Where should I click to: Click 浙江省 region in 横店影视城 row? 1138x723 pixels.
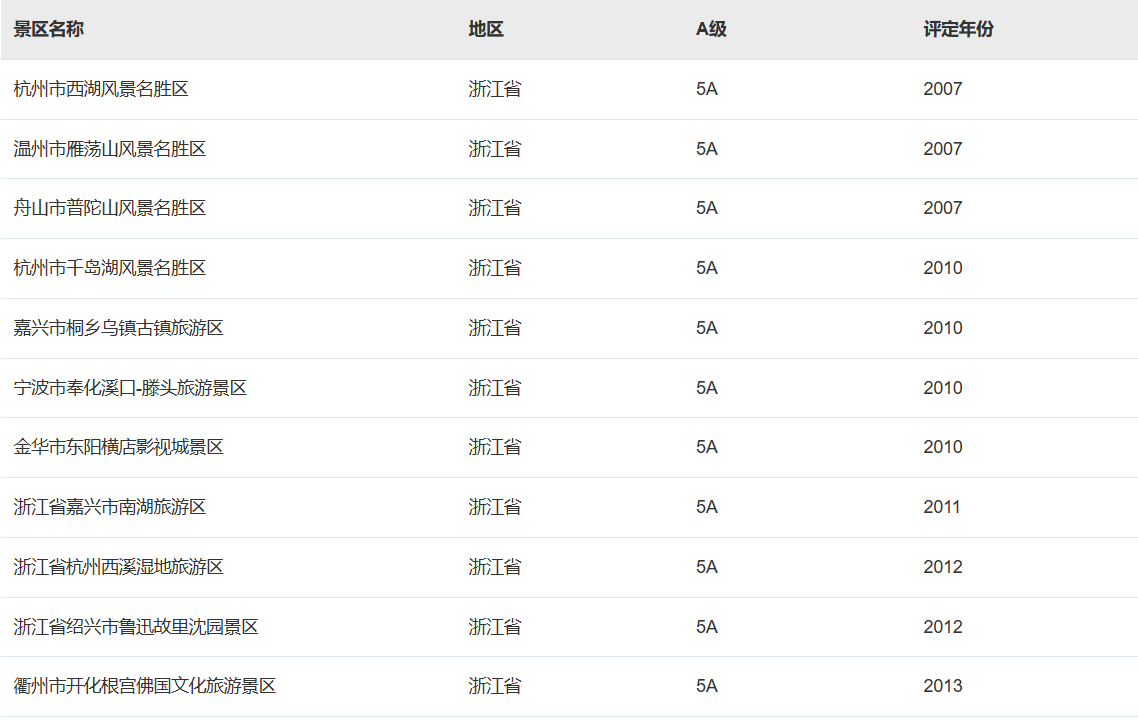tap(495, 447)
